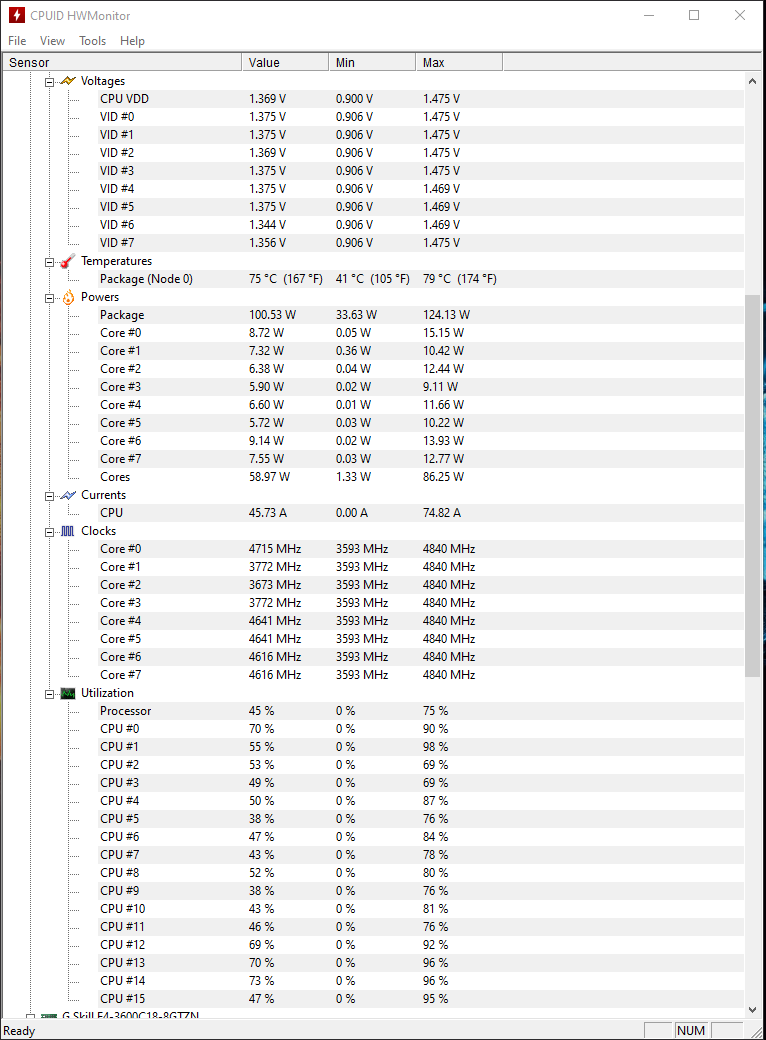Click the 75 °C package temperature value
The image size is (766, 1040).
pos(286,279)
